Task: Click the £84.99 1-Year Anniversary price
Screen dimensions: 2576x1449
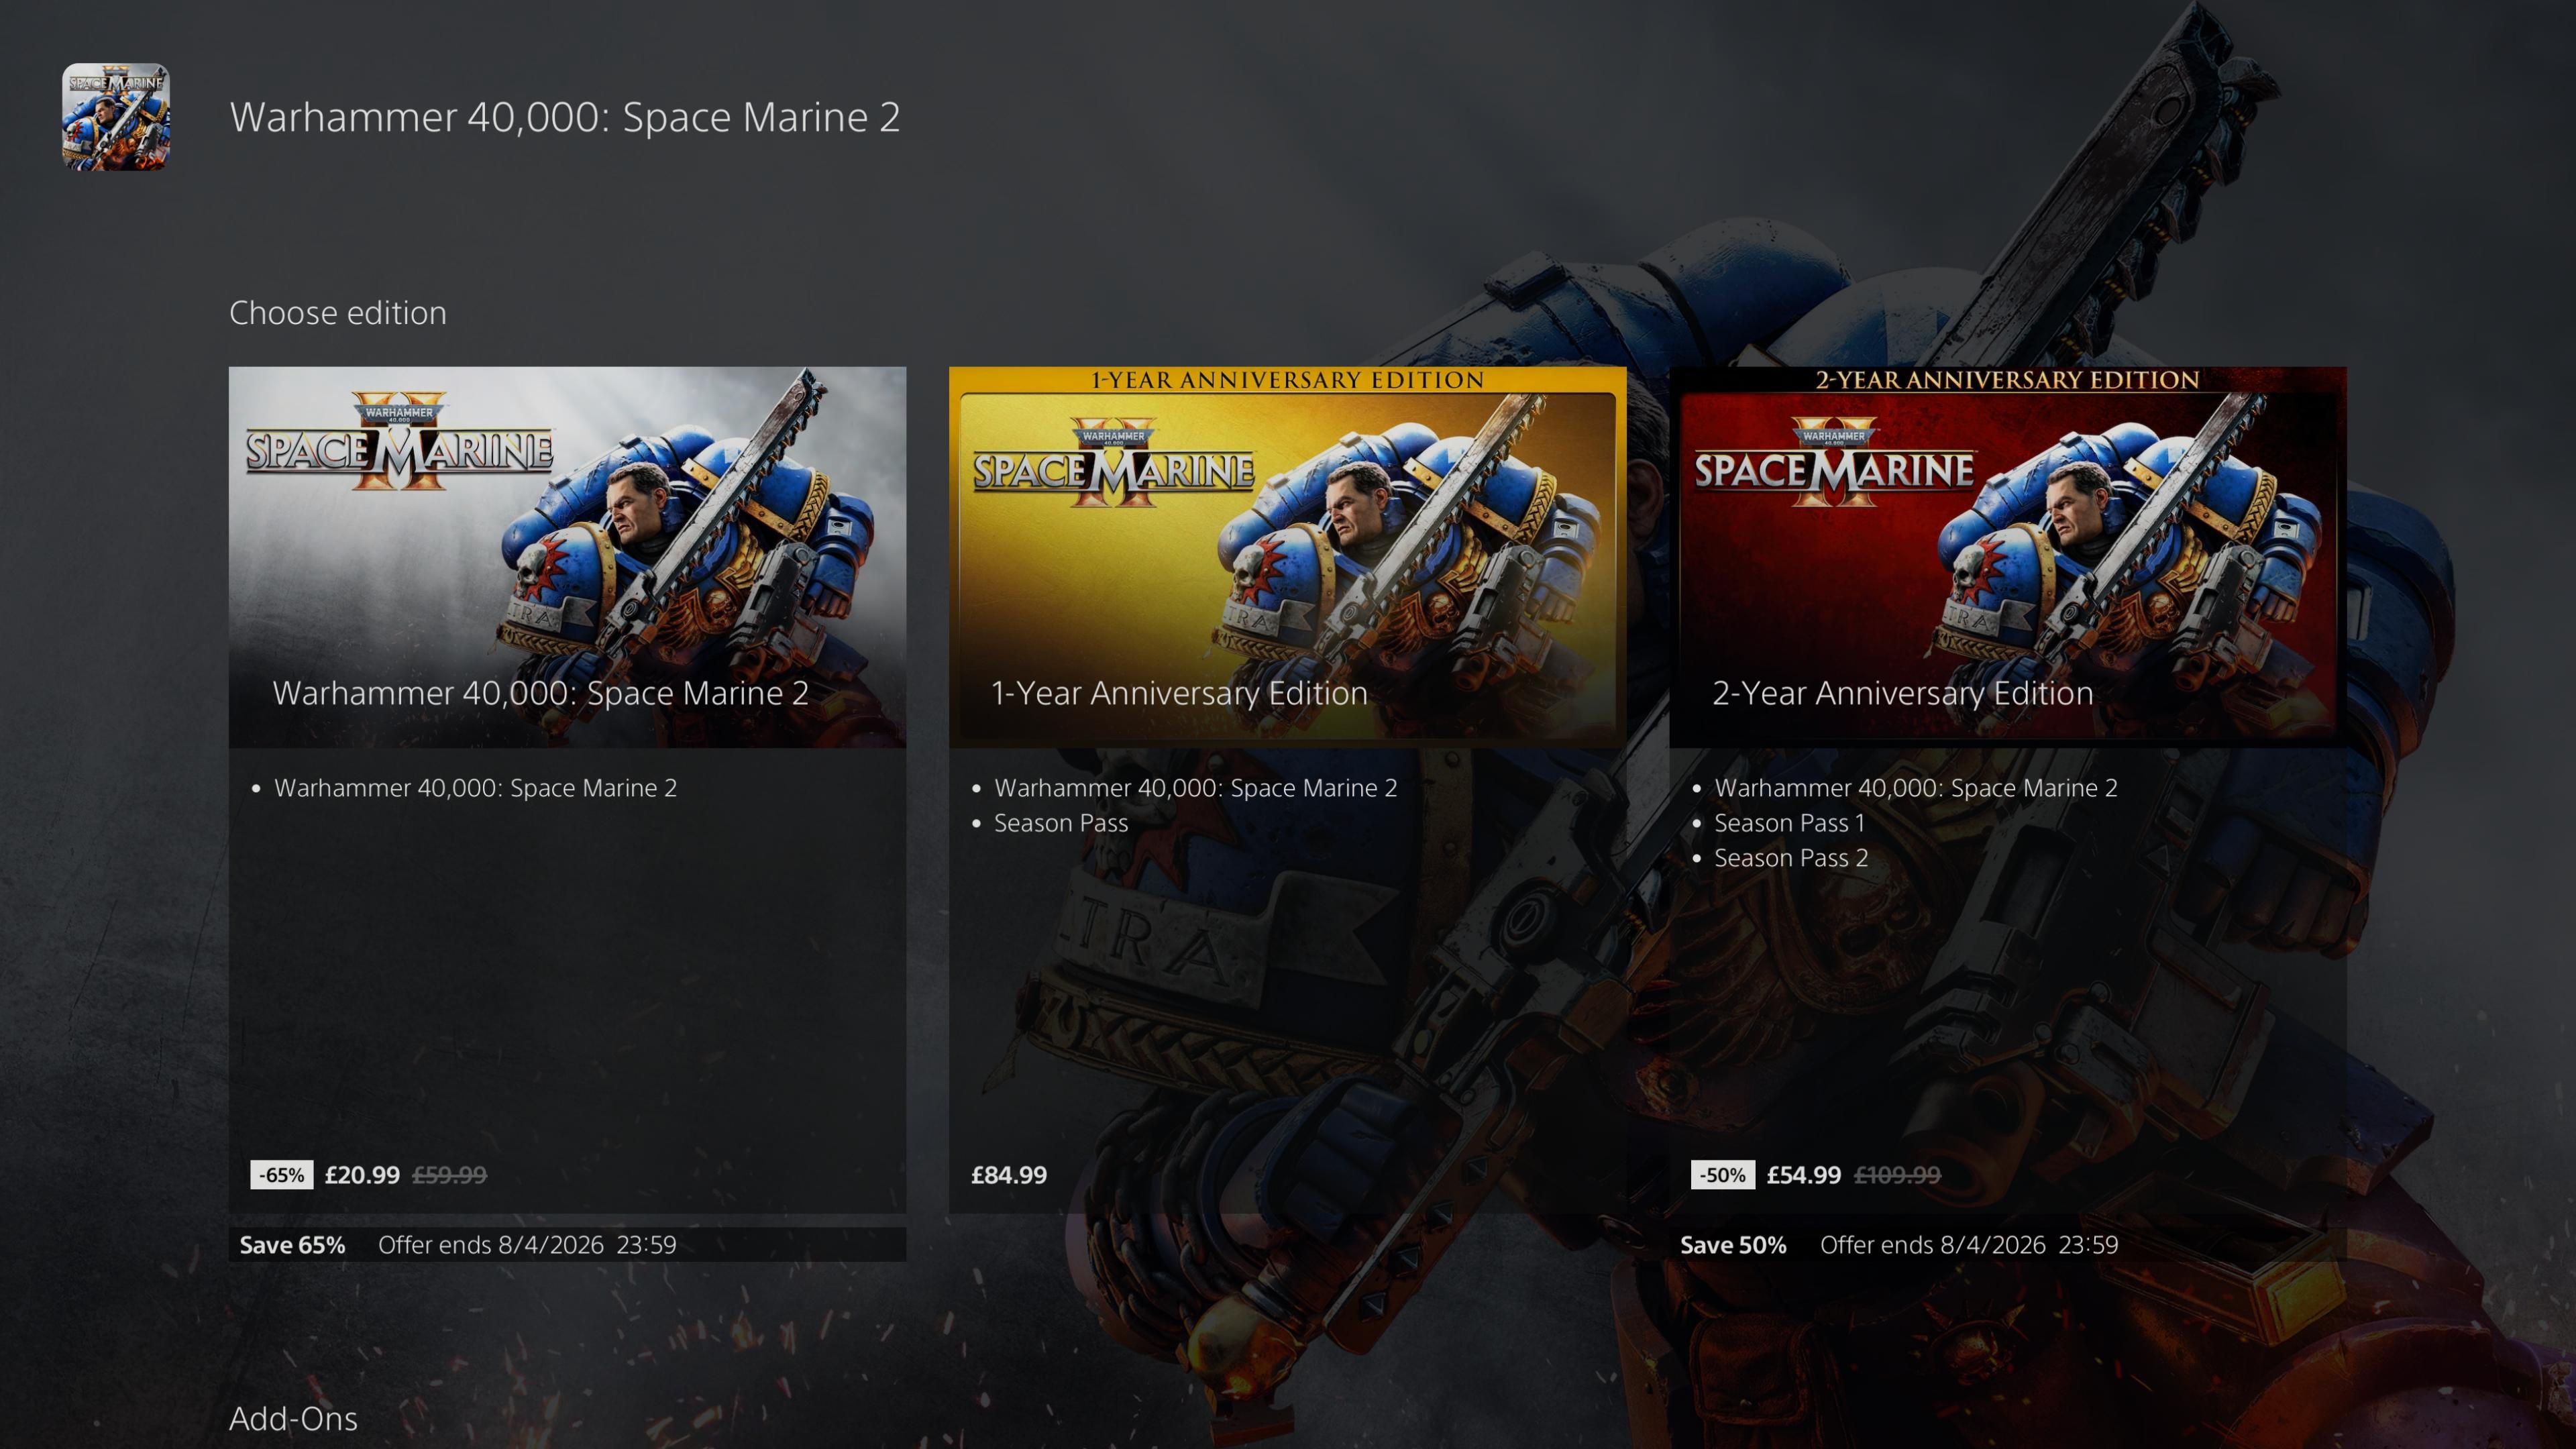Action: (1009, 1175)
